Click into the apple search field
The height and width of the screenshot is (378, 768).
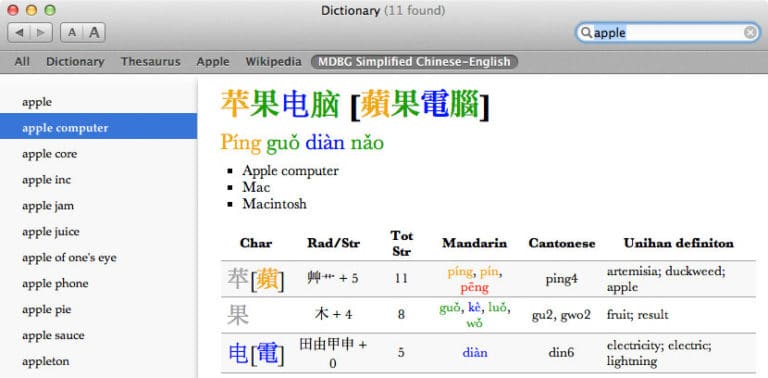(667, 32)
